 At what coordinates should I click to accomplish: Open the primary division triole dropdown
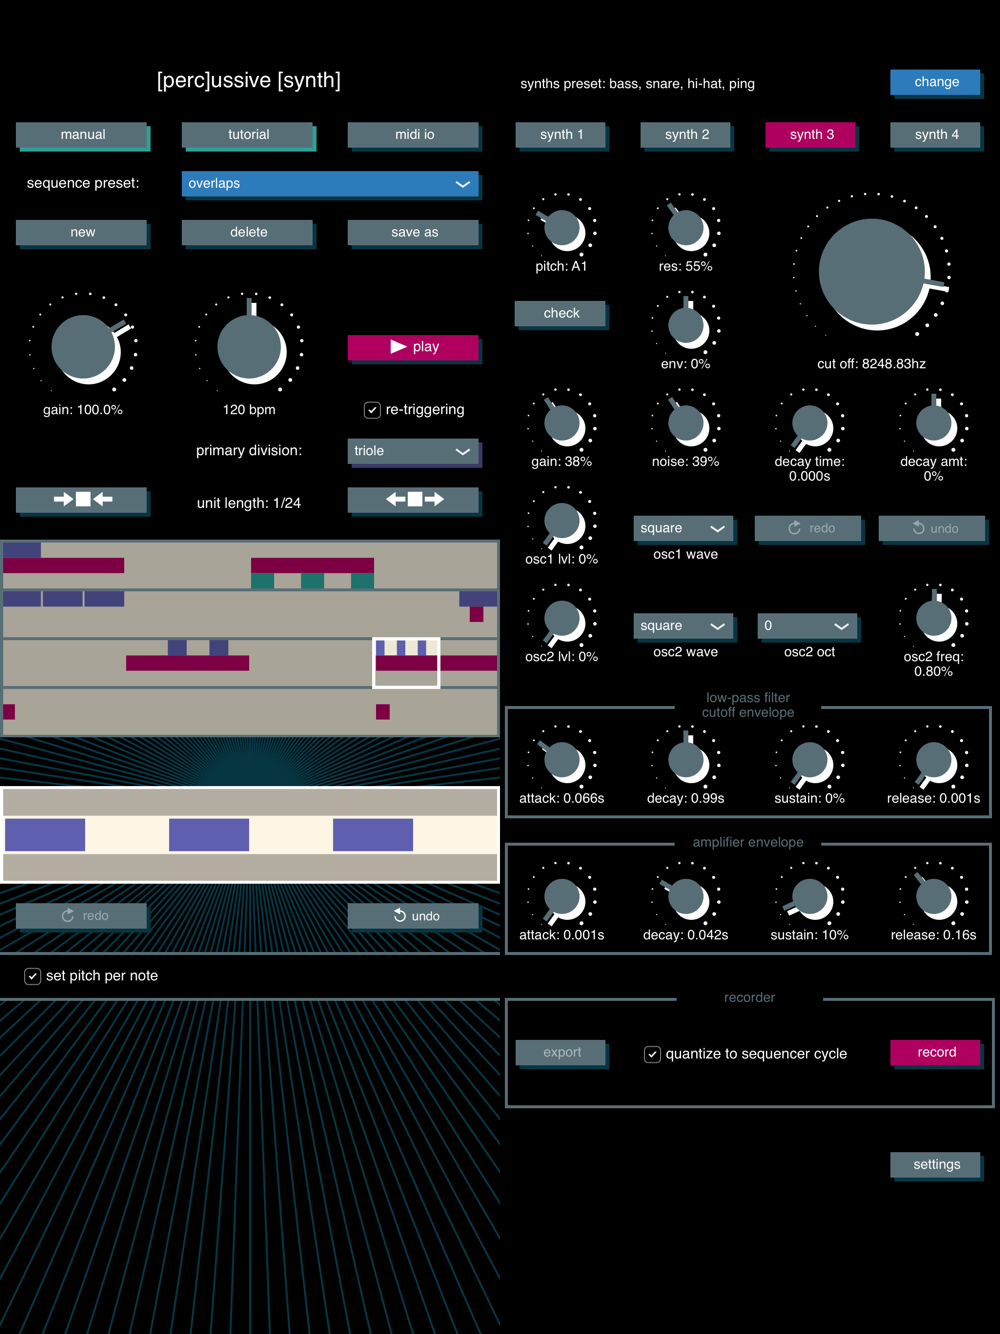click(414, 451)
